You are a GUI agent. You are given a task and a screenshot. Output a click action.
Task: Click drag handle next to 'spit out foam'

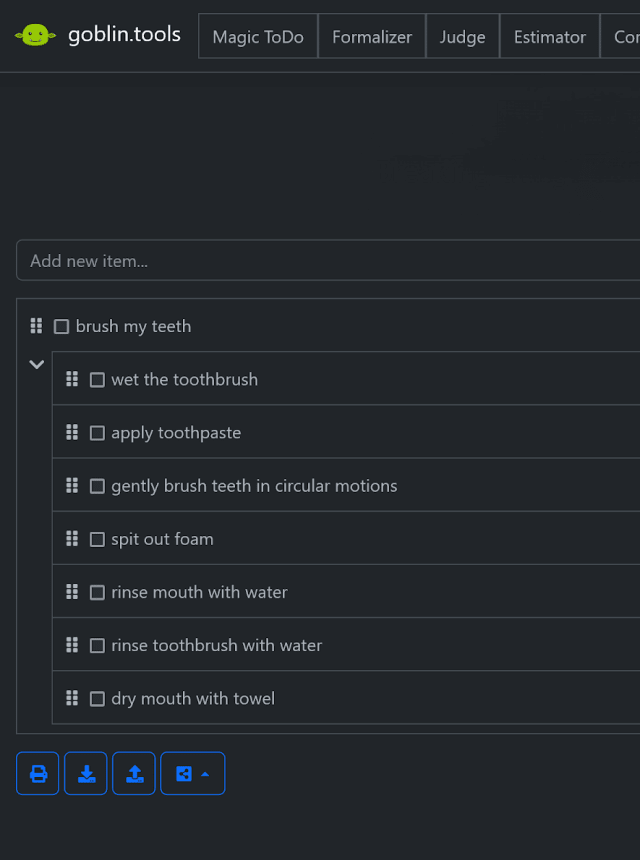pos(72,539)
